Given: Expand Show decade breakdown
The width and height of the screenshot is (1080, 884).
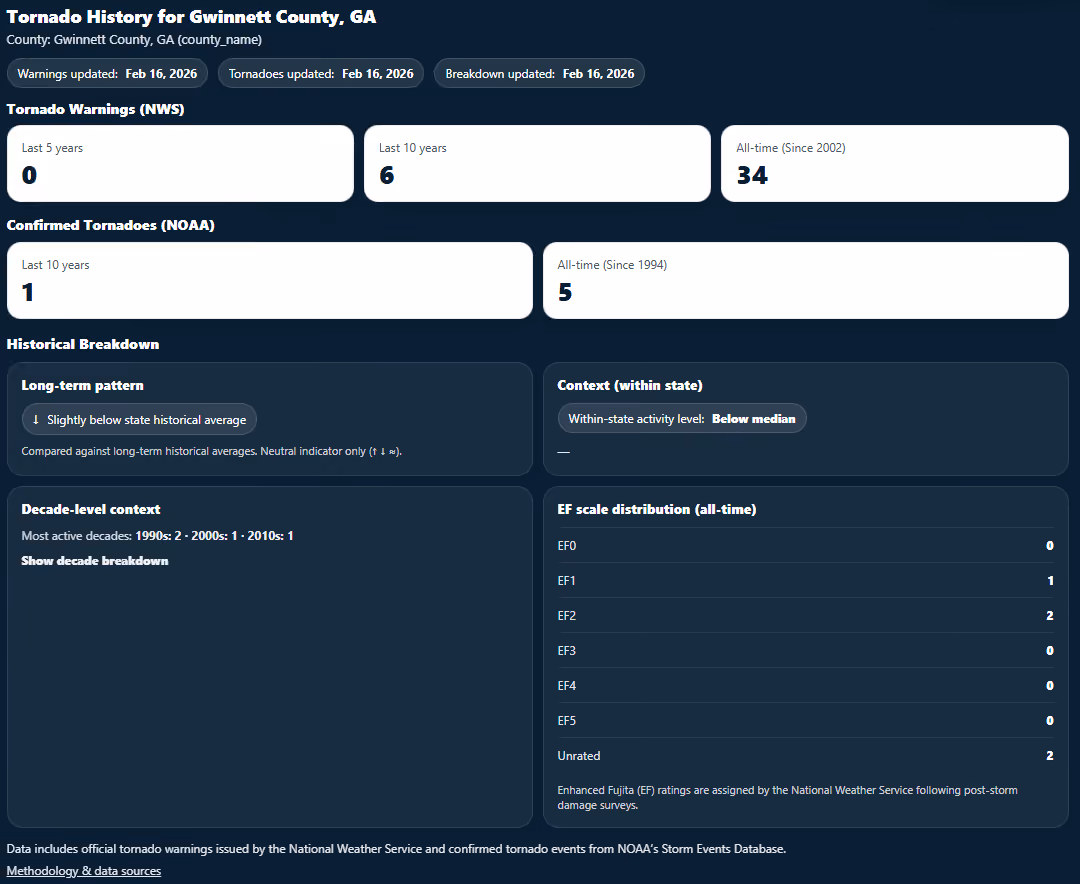Looking at the screenshot, I should (94, 561).
